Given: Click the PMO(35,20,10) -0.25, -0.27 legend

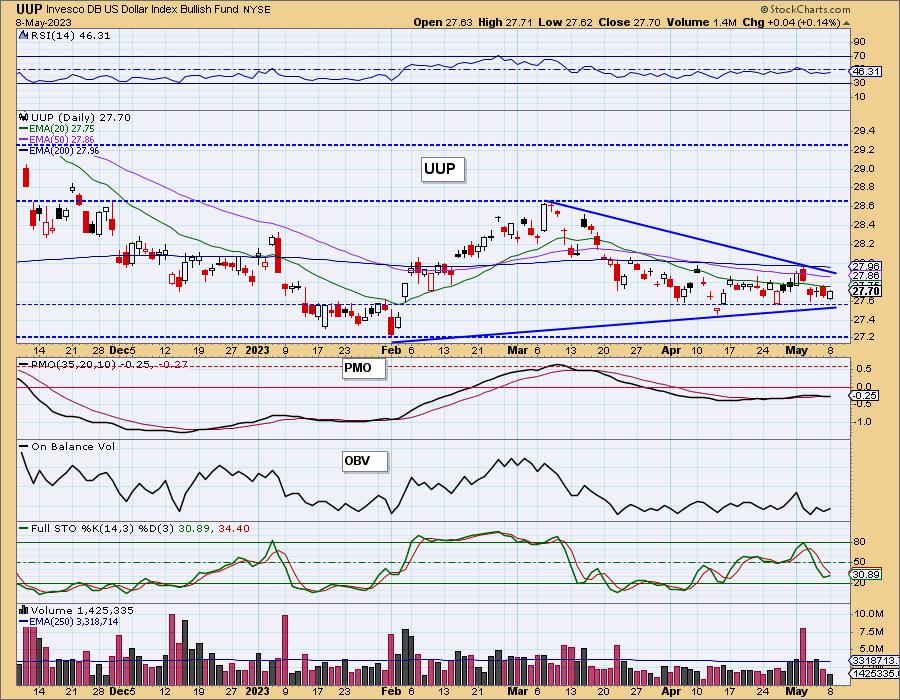Looking at the screenshot, I should coord(109,364).
